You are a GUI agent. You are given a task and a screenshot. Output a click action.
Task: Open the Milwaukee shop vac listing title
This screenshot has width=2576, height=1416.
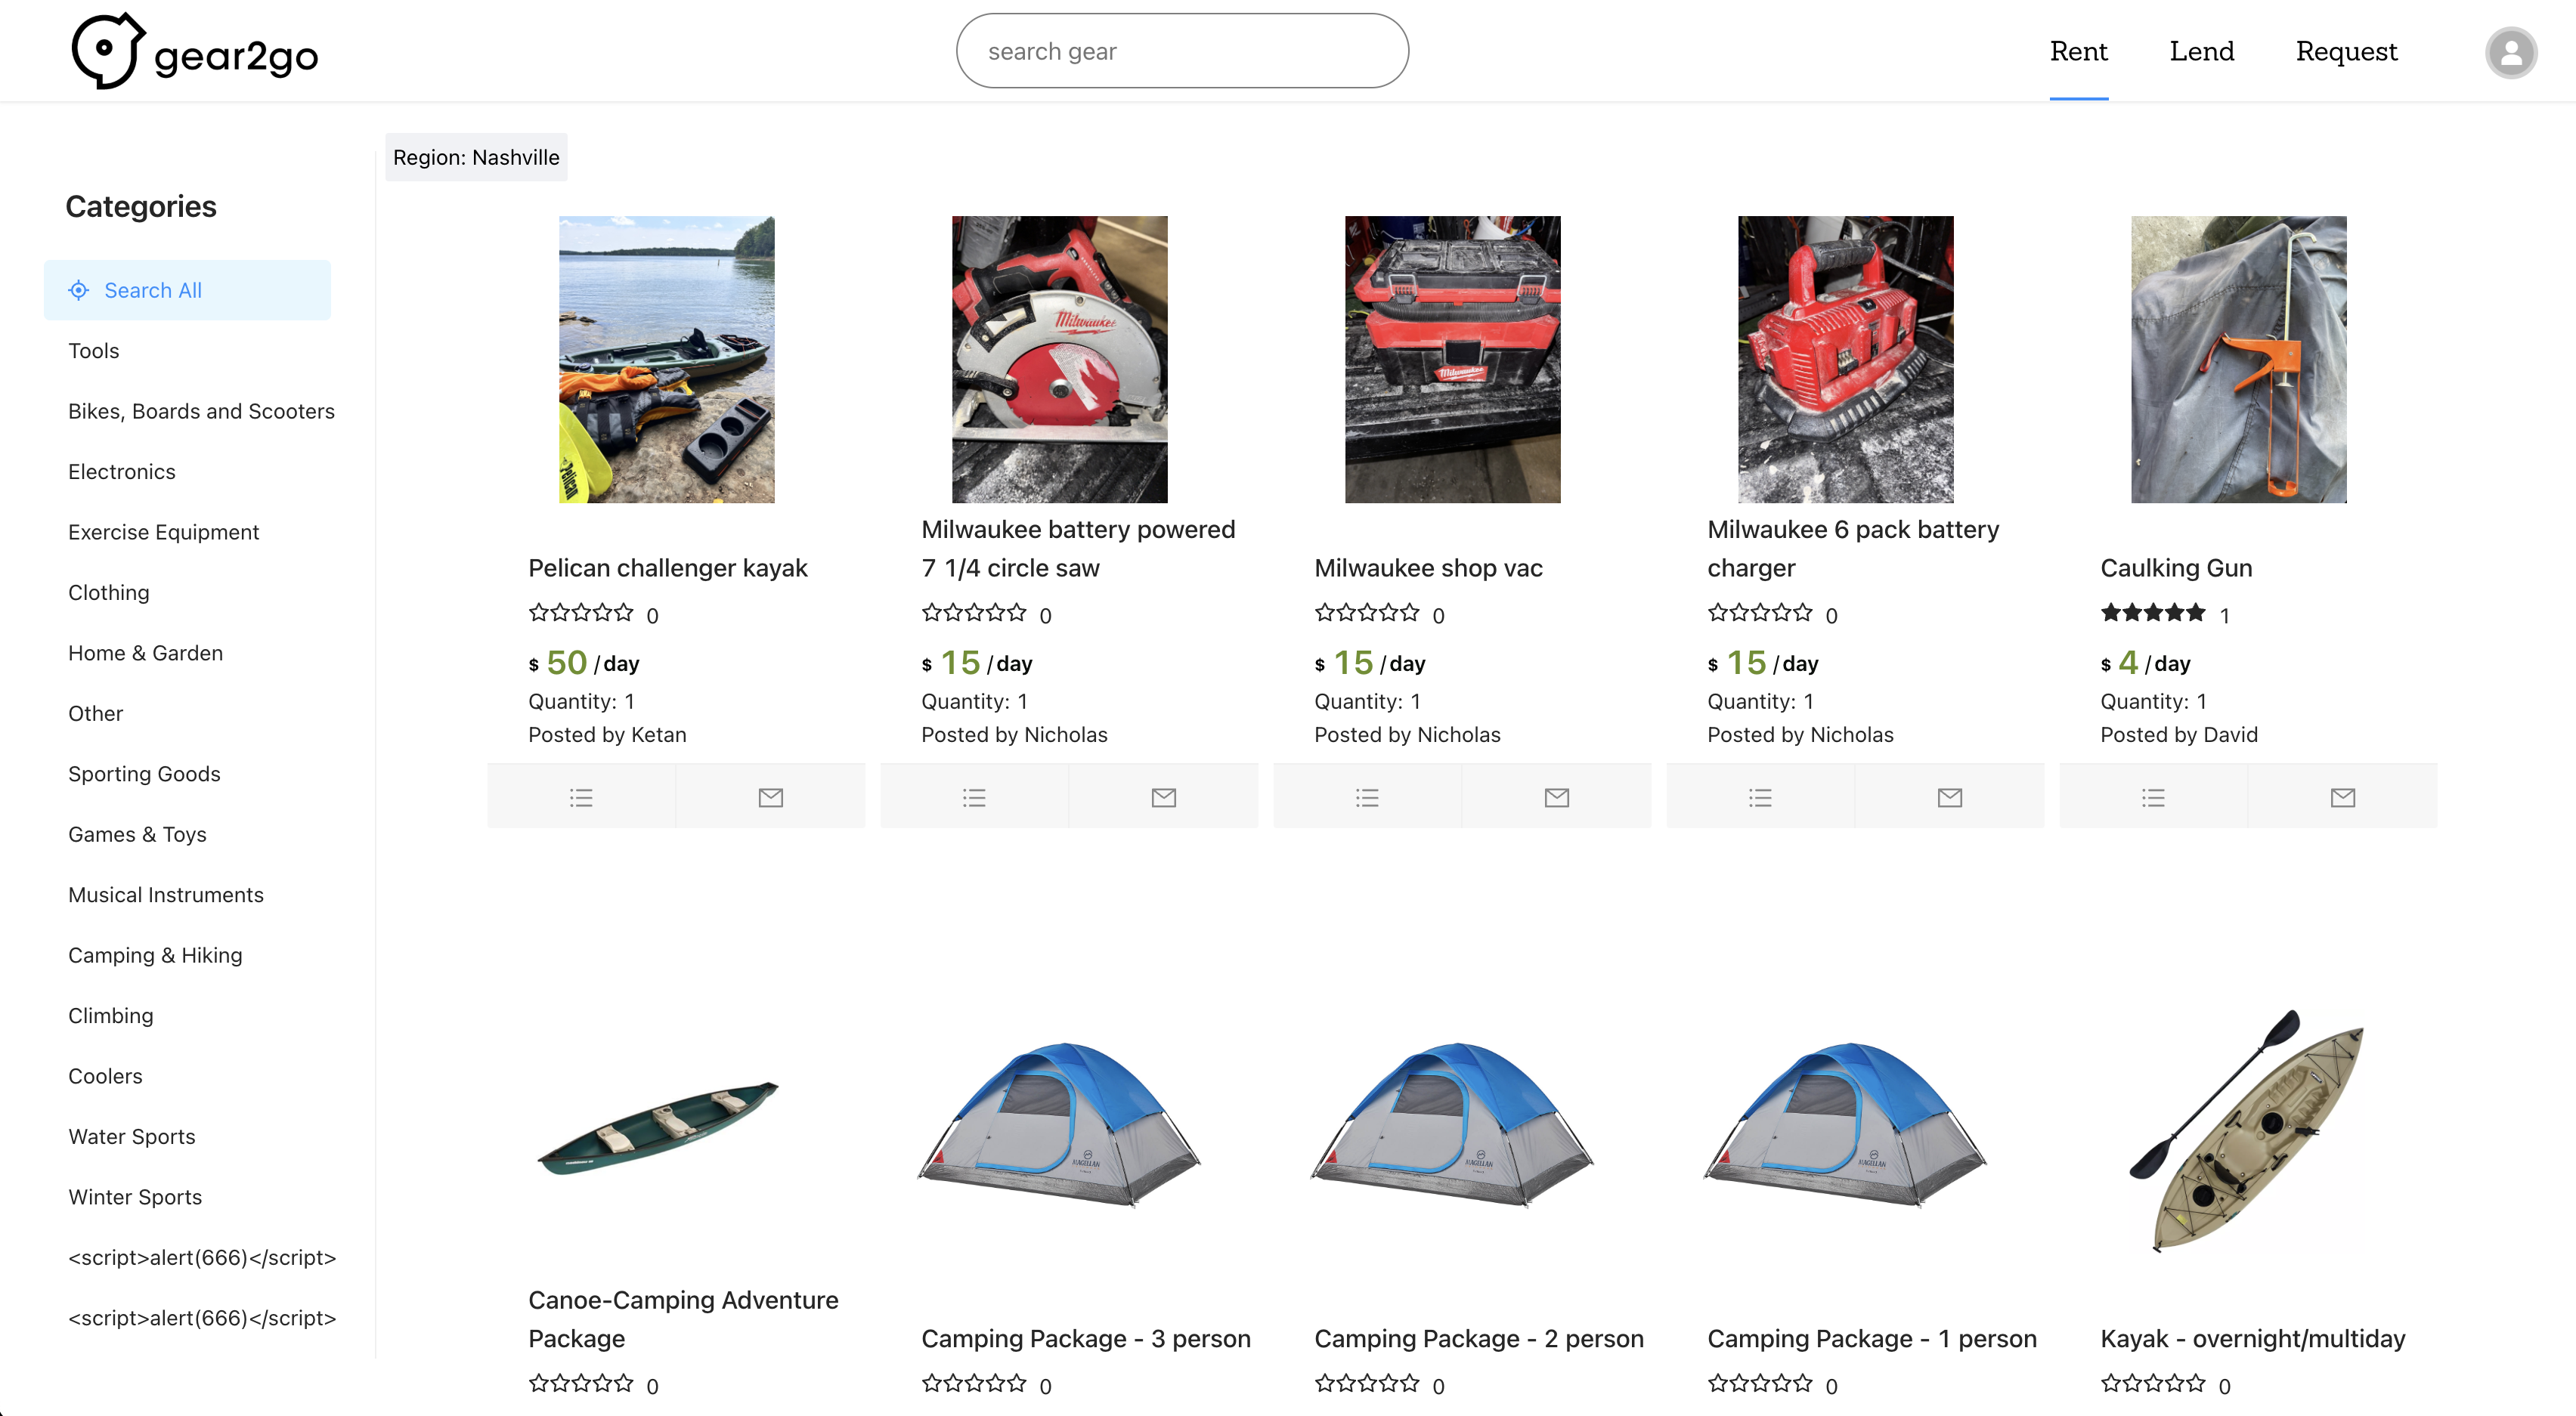[1428, 567]
